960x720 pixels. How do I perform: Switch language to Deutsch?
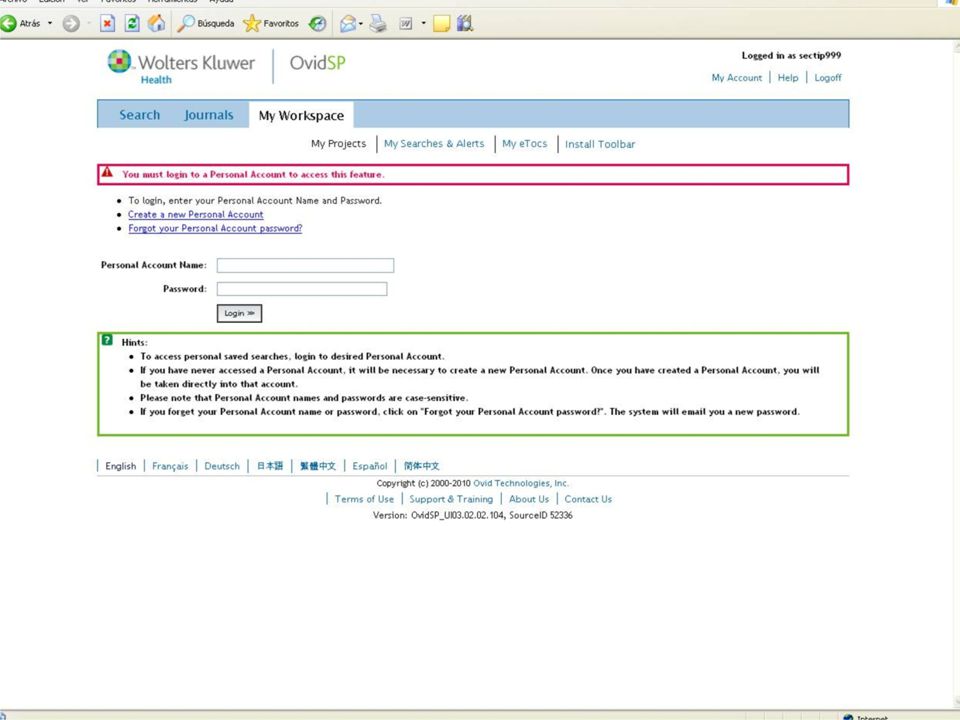pyautogui.click(x=222, y=466)
